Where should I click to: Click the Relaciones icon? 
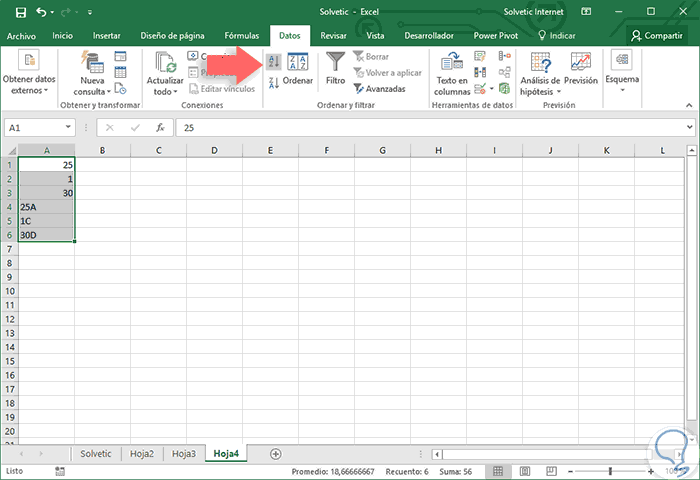coord(505,72)
